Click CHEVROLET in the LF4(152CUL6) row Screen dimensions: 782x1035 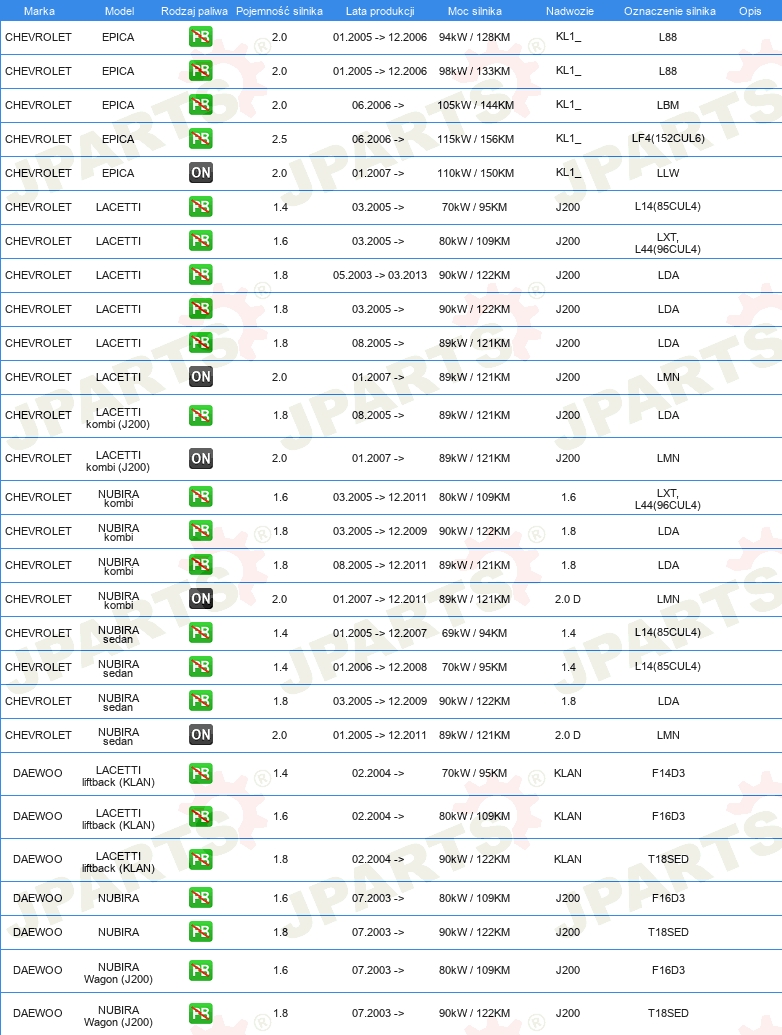[38, 139]
